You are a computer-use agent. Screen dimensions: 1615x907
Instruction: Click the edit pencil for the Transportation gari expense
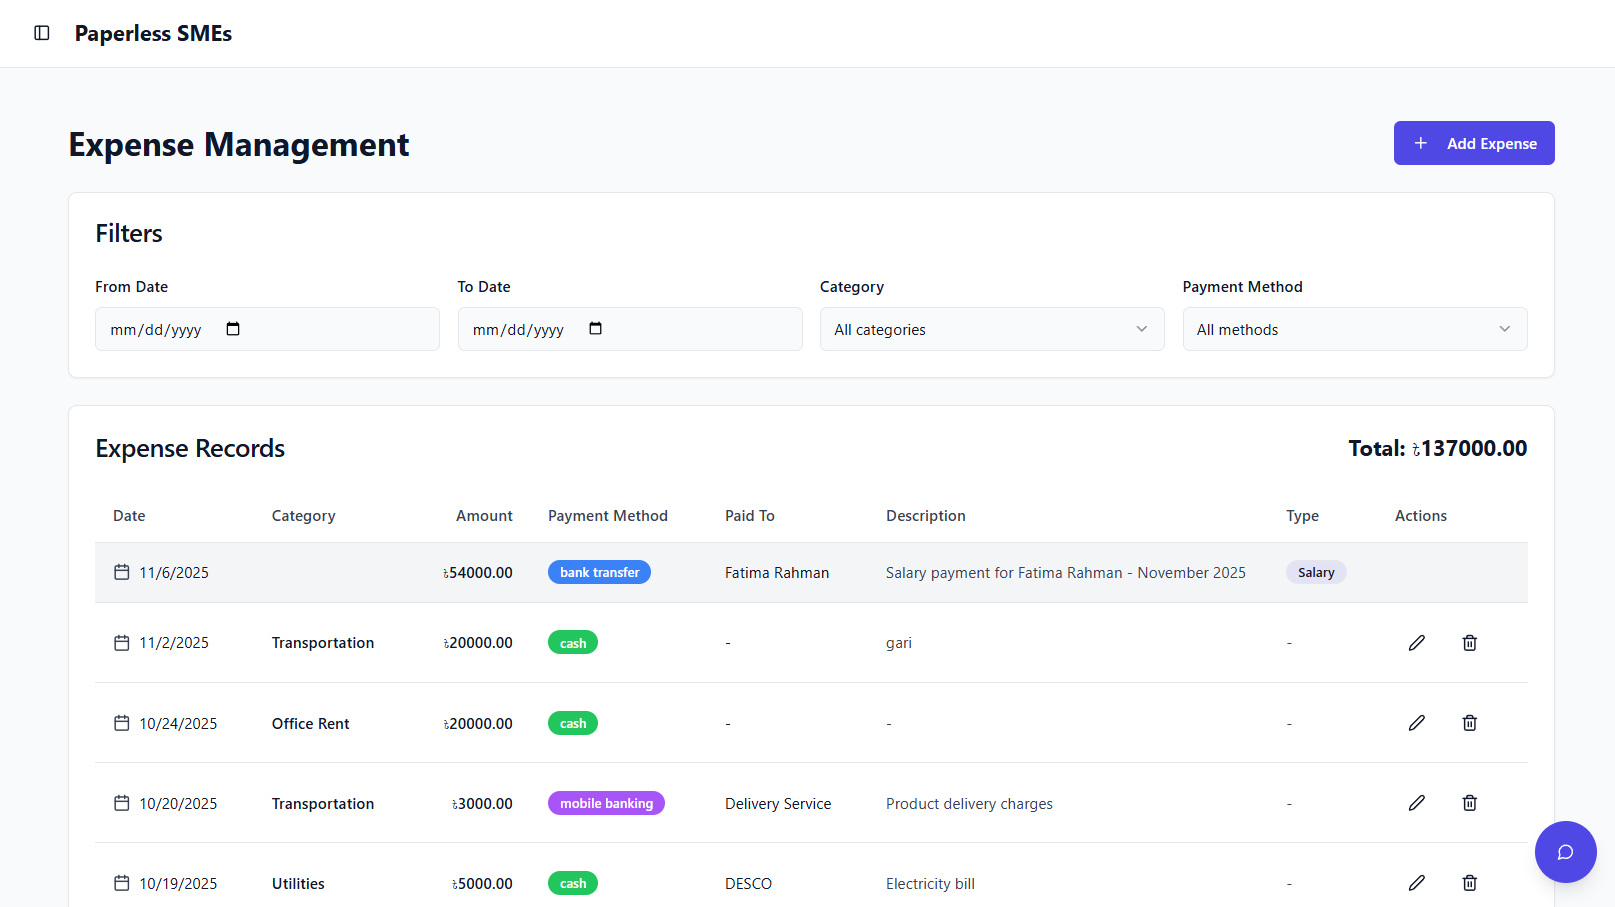tap(1417, 642)
